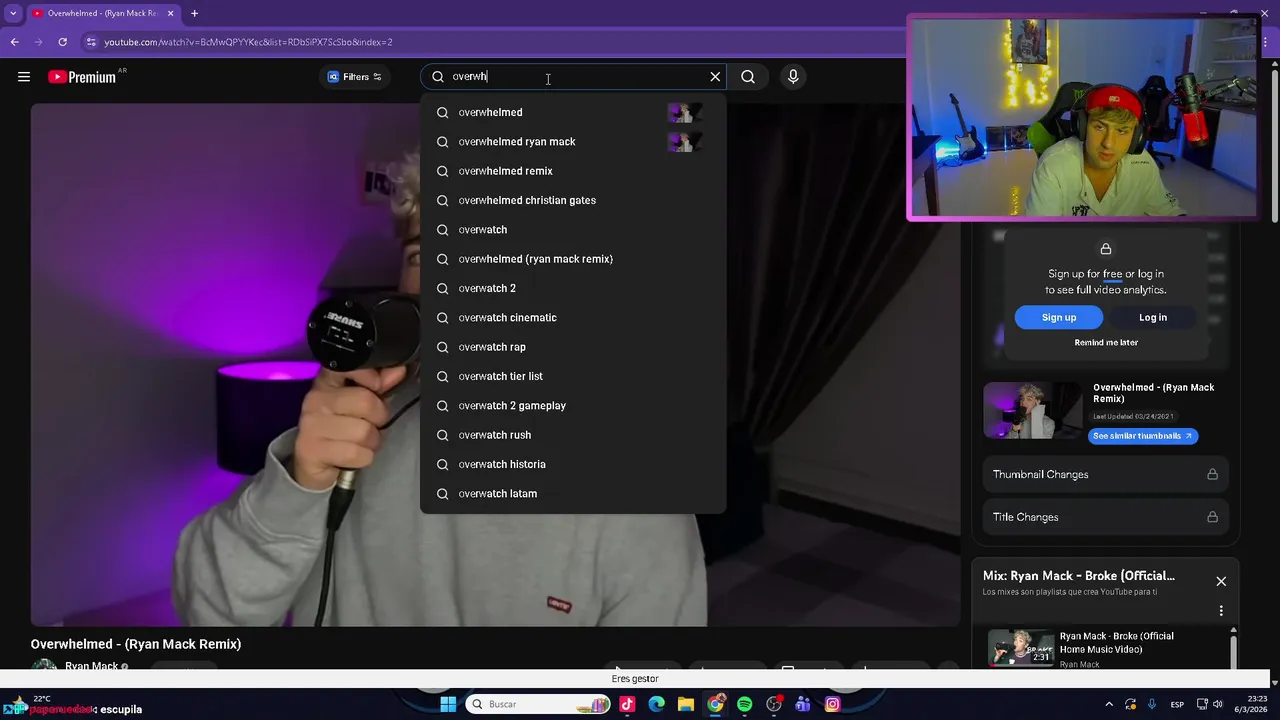Click the lock icon on Thumbnail Changes
The height and width of the screenshot is (720, 1280).
1212,474
